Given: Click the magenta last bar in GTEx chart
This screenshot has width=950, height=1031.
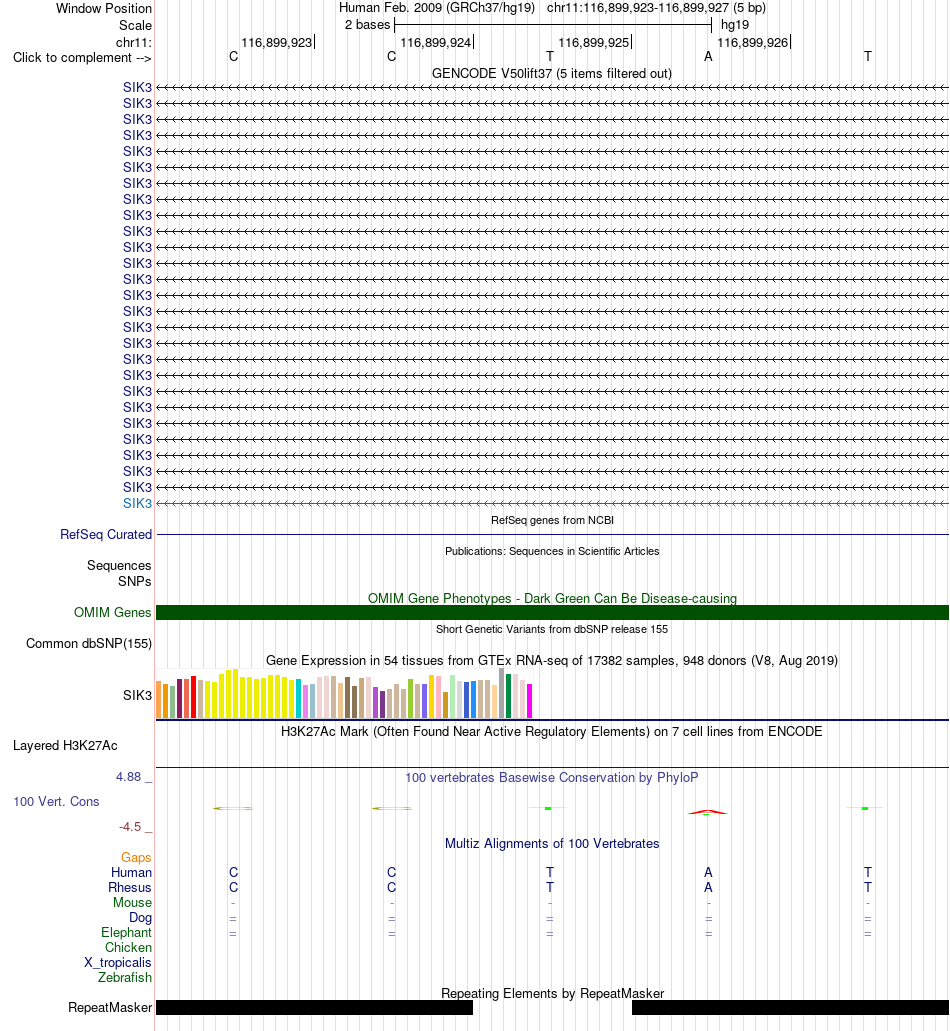Looking at the screenshot, I should coord(529,701).
